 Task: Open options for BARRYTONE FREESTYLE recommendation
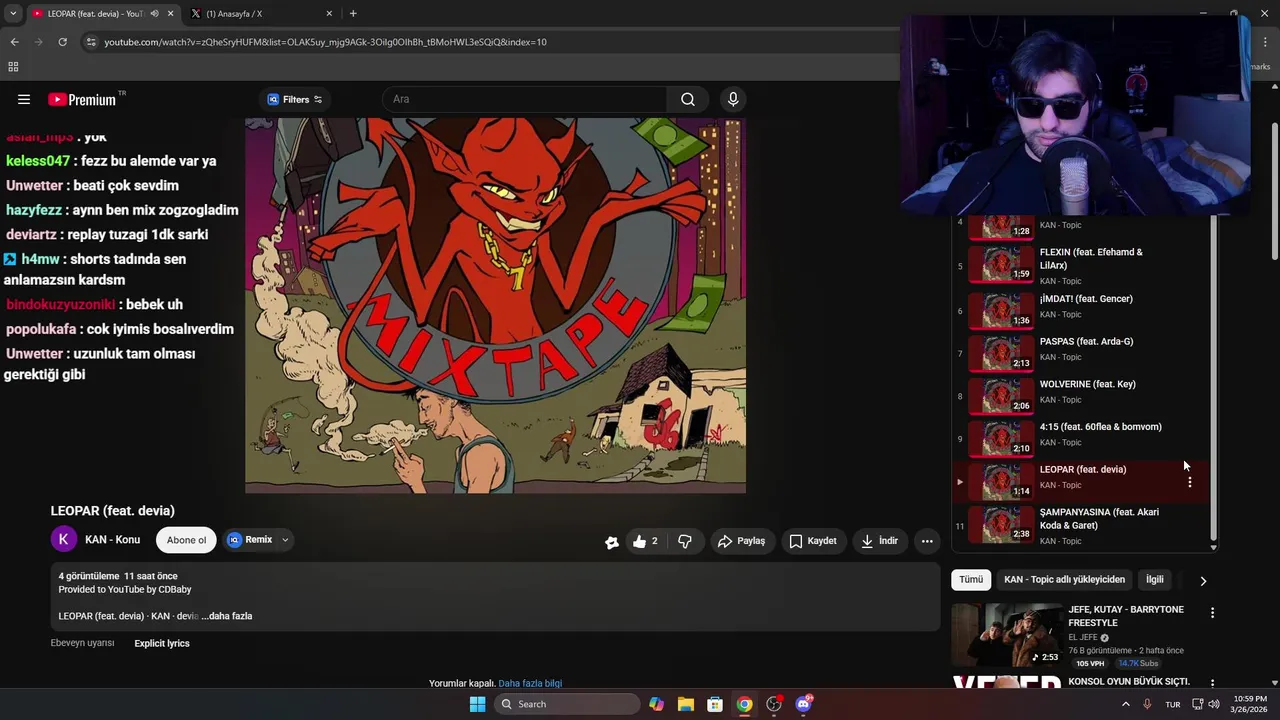coord(1212,613)
